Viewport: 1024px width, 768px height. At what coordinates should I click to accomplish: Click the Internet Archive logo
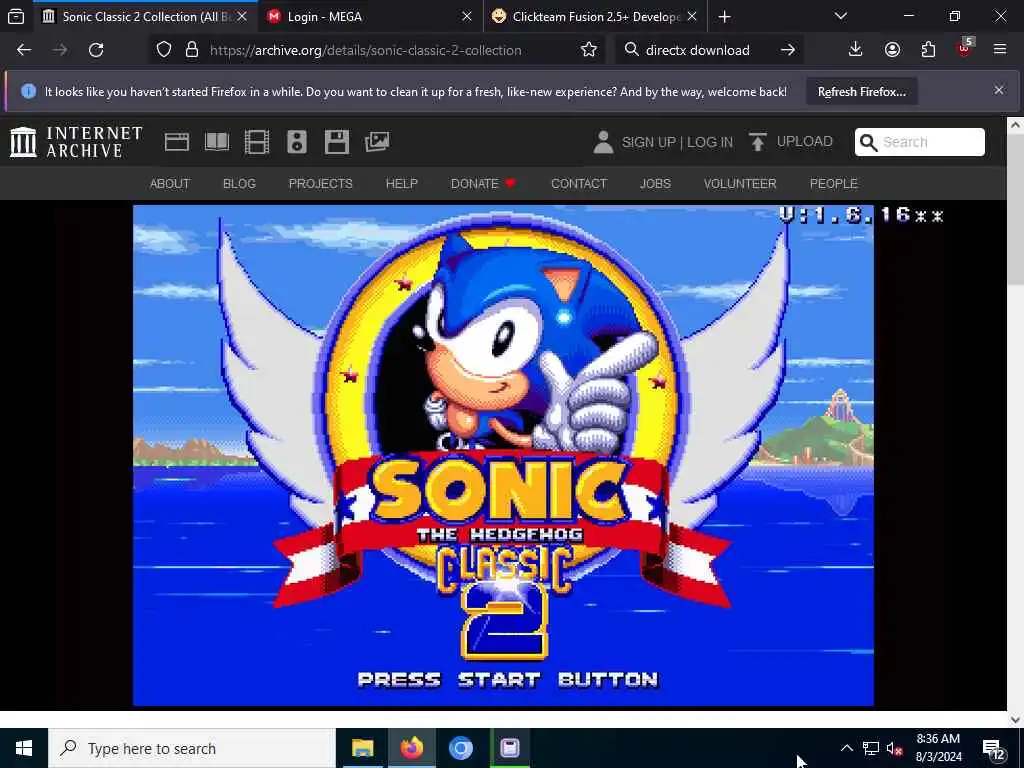76,142
